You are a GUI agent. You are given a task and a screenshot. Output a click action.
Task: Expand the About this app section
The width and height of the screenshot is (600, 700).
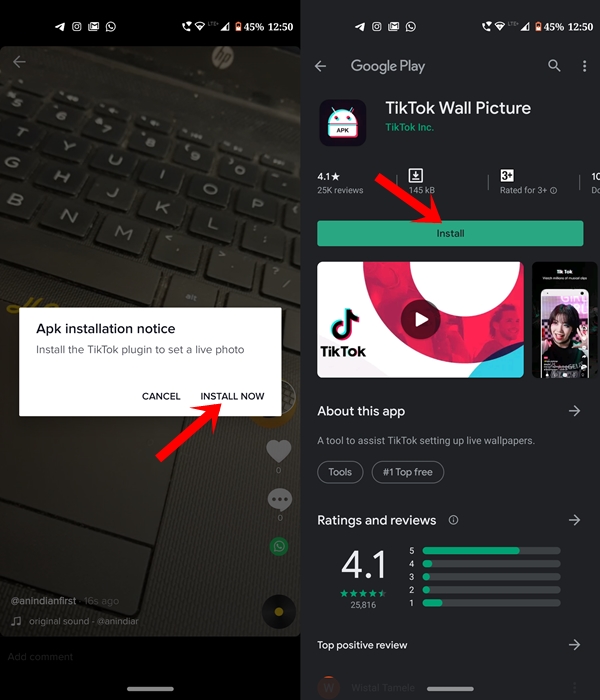pos(574,411)
